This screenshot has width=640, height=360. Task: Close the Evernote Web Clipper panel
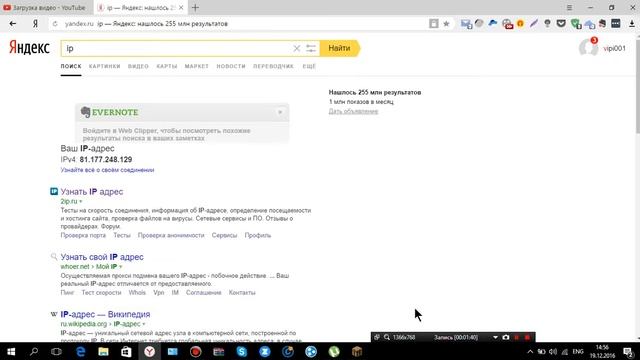(x=280, y=112)
